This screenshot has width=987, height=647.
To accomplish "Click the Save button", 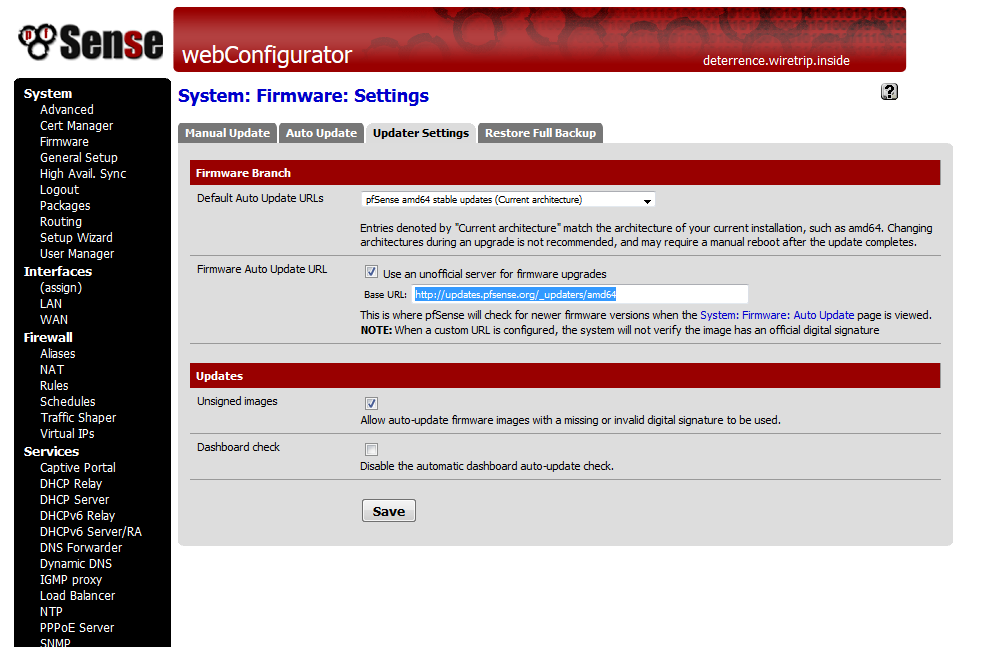I will pyautogui.click(x=388, y=511).
